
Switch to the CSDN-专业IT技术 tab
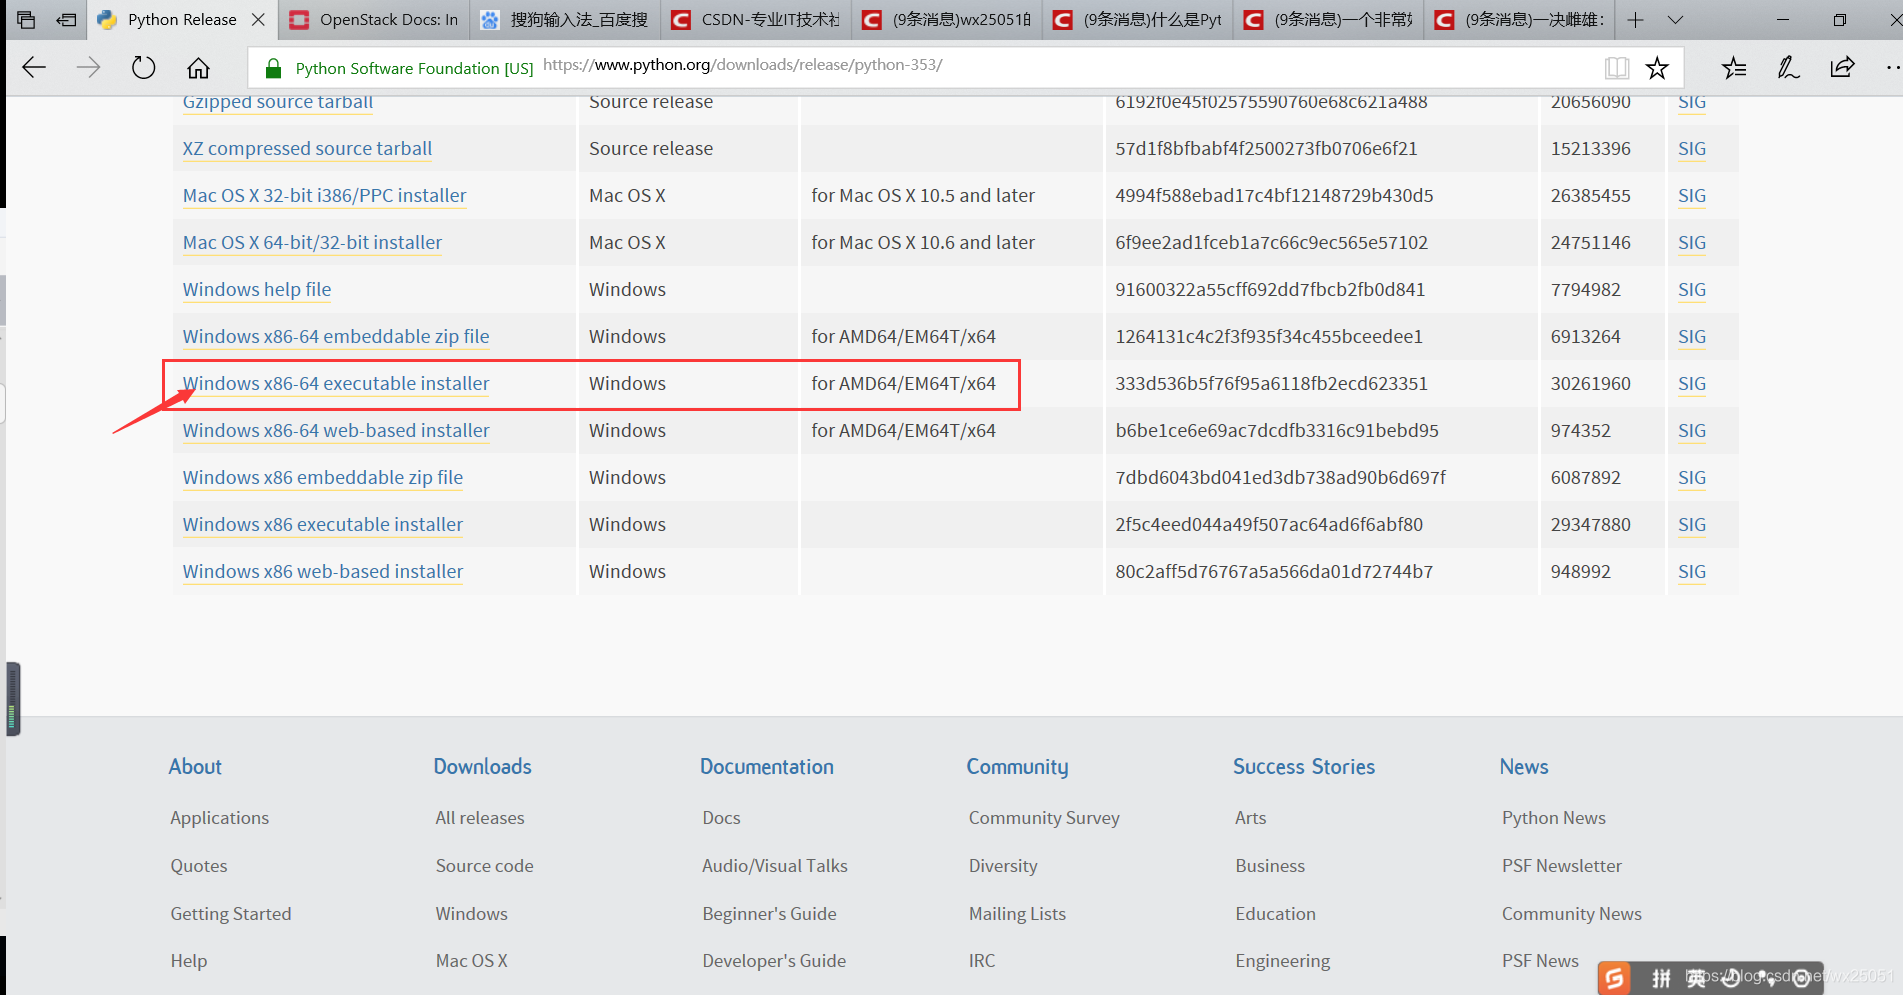(756, 20)
